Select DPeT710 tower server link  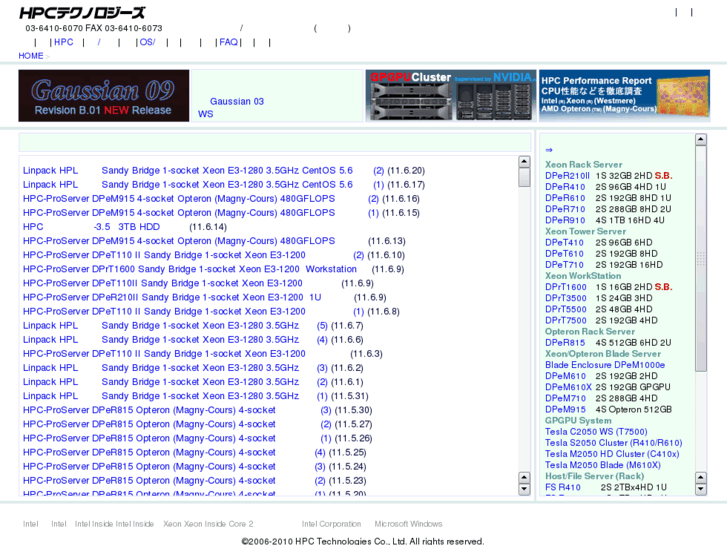[564, 265]
